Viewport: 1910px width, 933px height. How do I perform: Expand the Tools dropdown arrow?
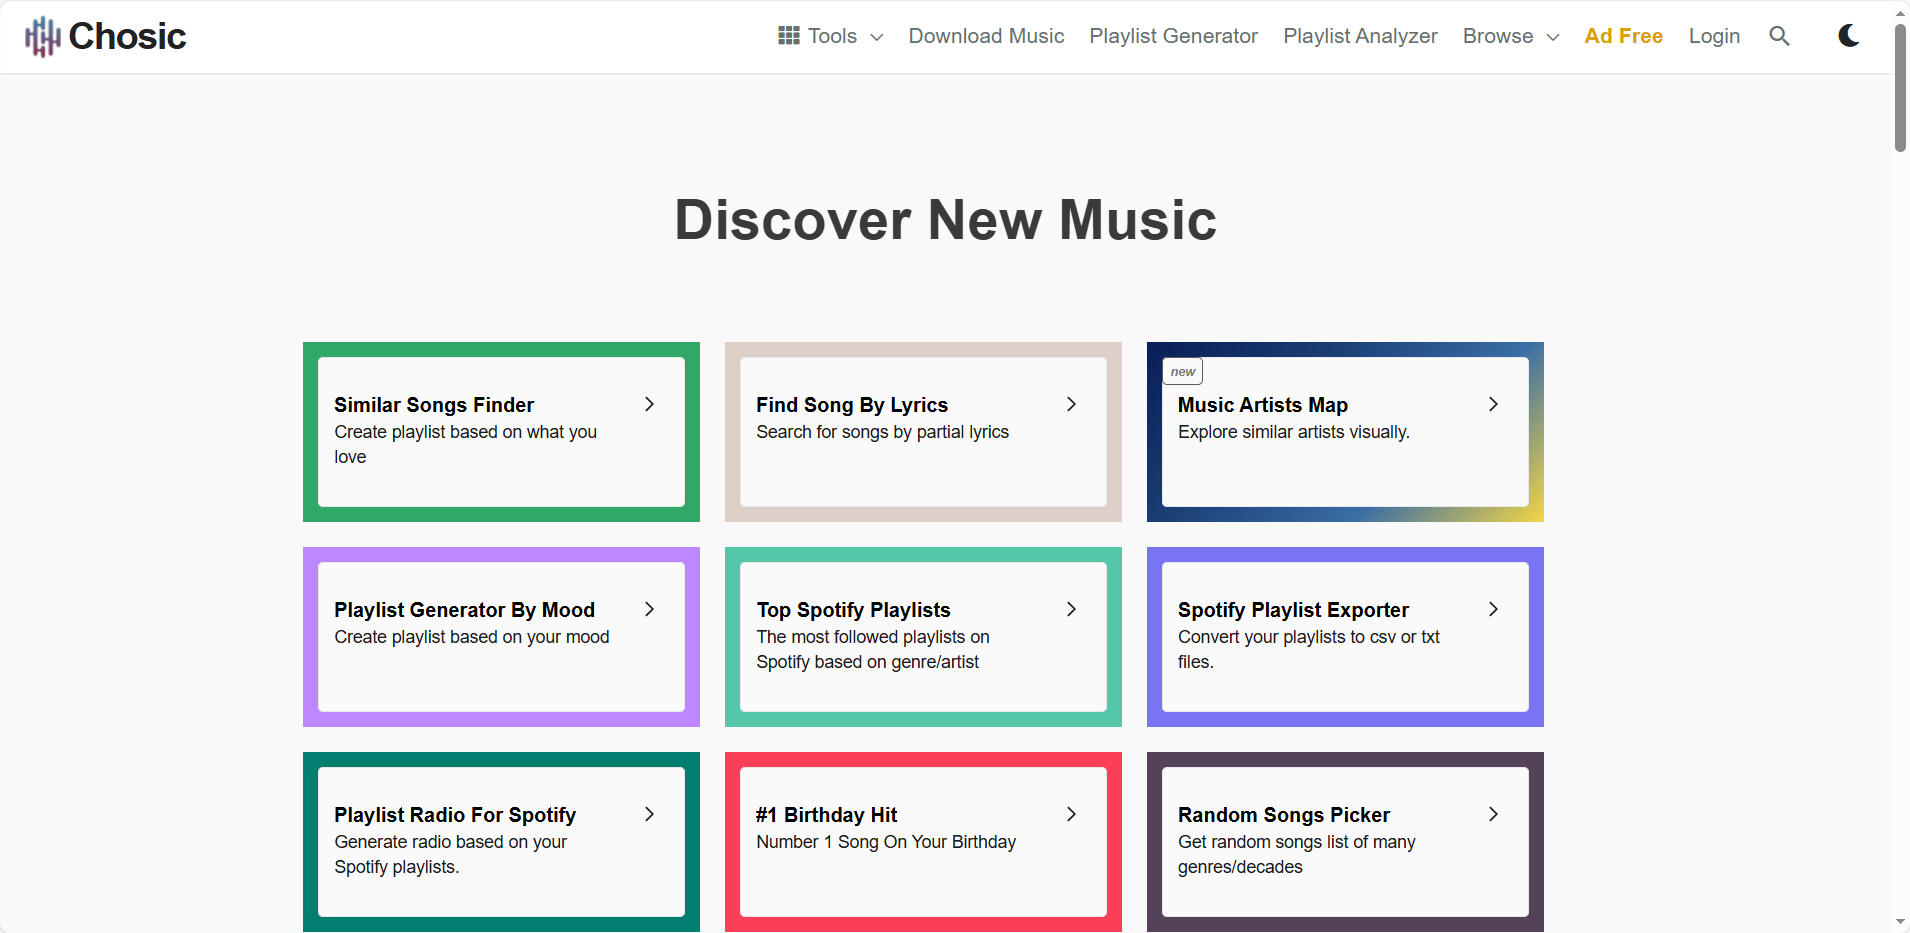[877, 37]
